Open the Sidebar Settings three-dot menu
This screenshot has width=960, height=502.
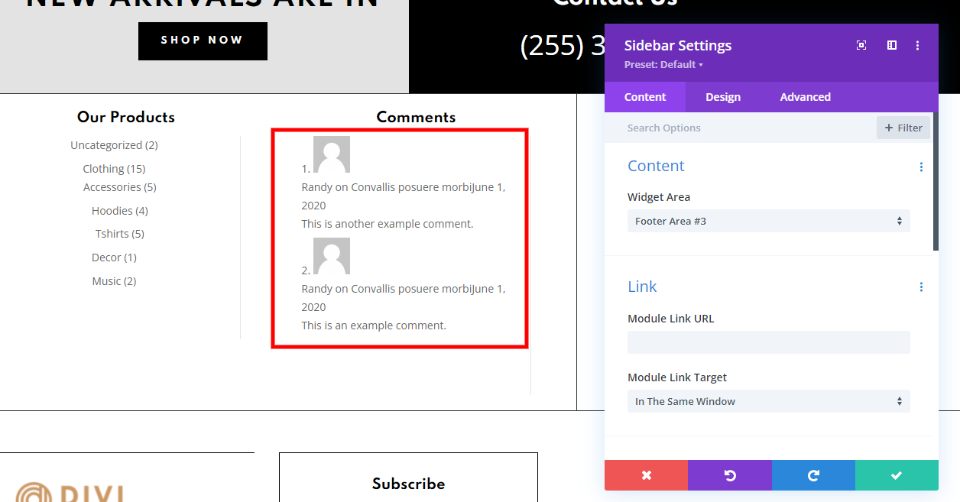[917, 45]
